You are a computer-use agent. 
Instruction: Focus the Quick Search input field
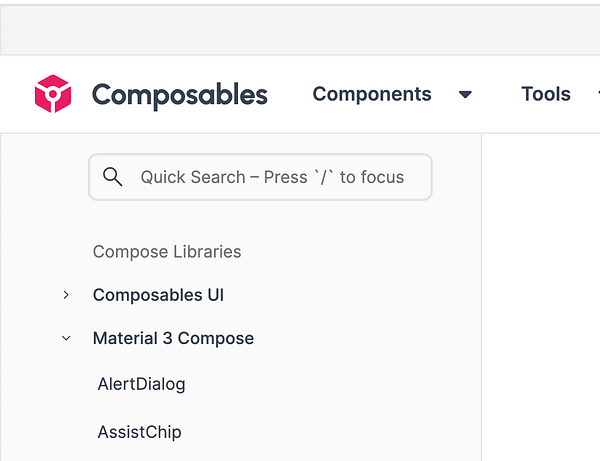272,177
